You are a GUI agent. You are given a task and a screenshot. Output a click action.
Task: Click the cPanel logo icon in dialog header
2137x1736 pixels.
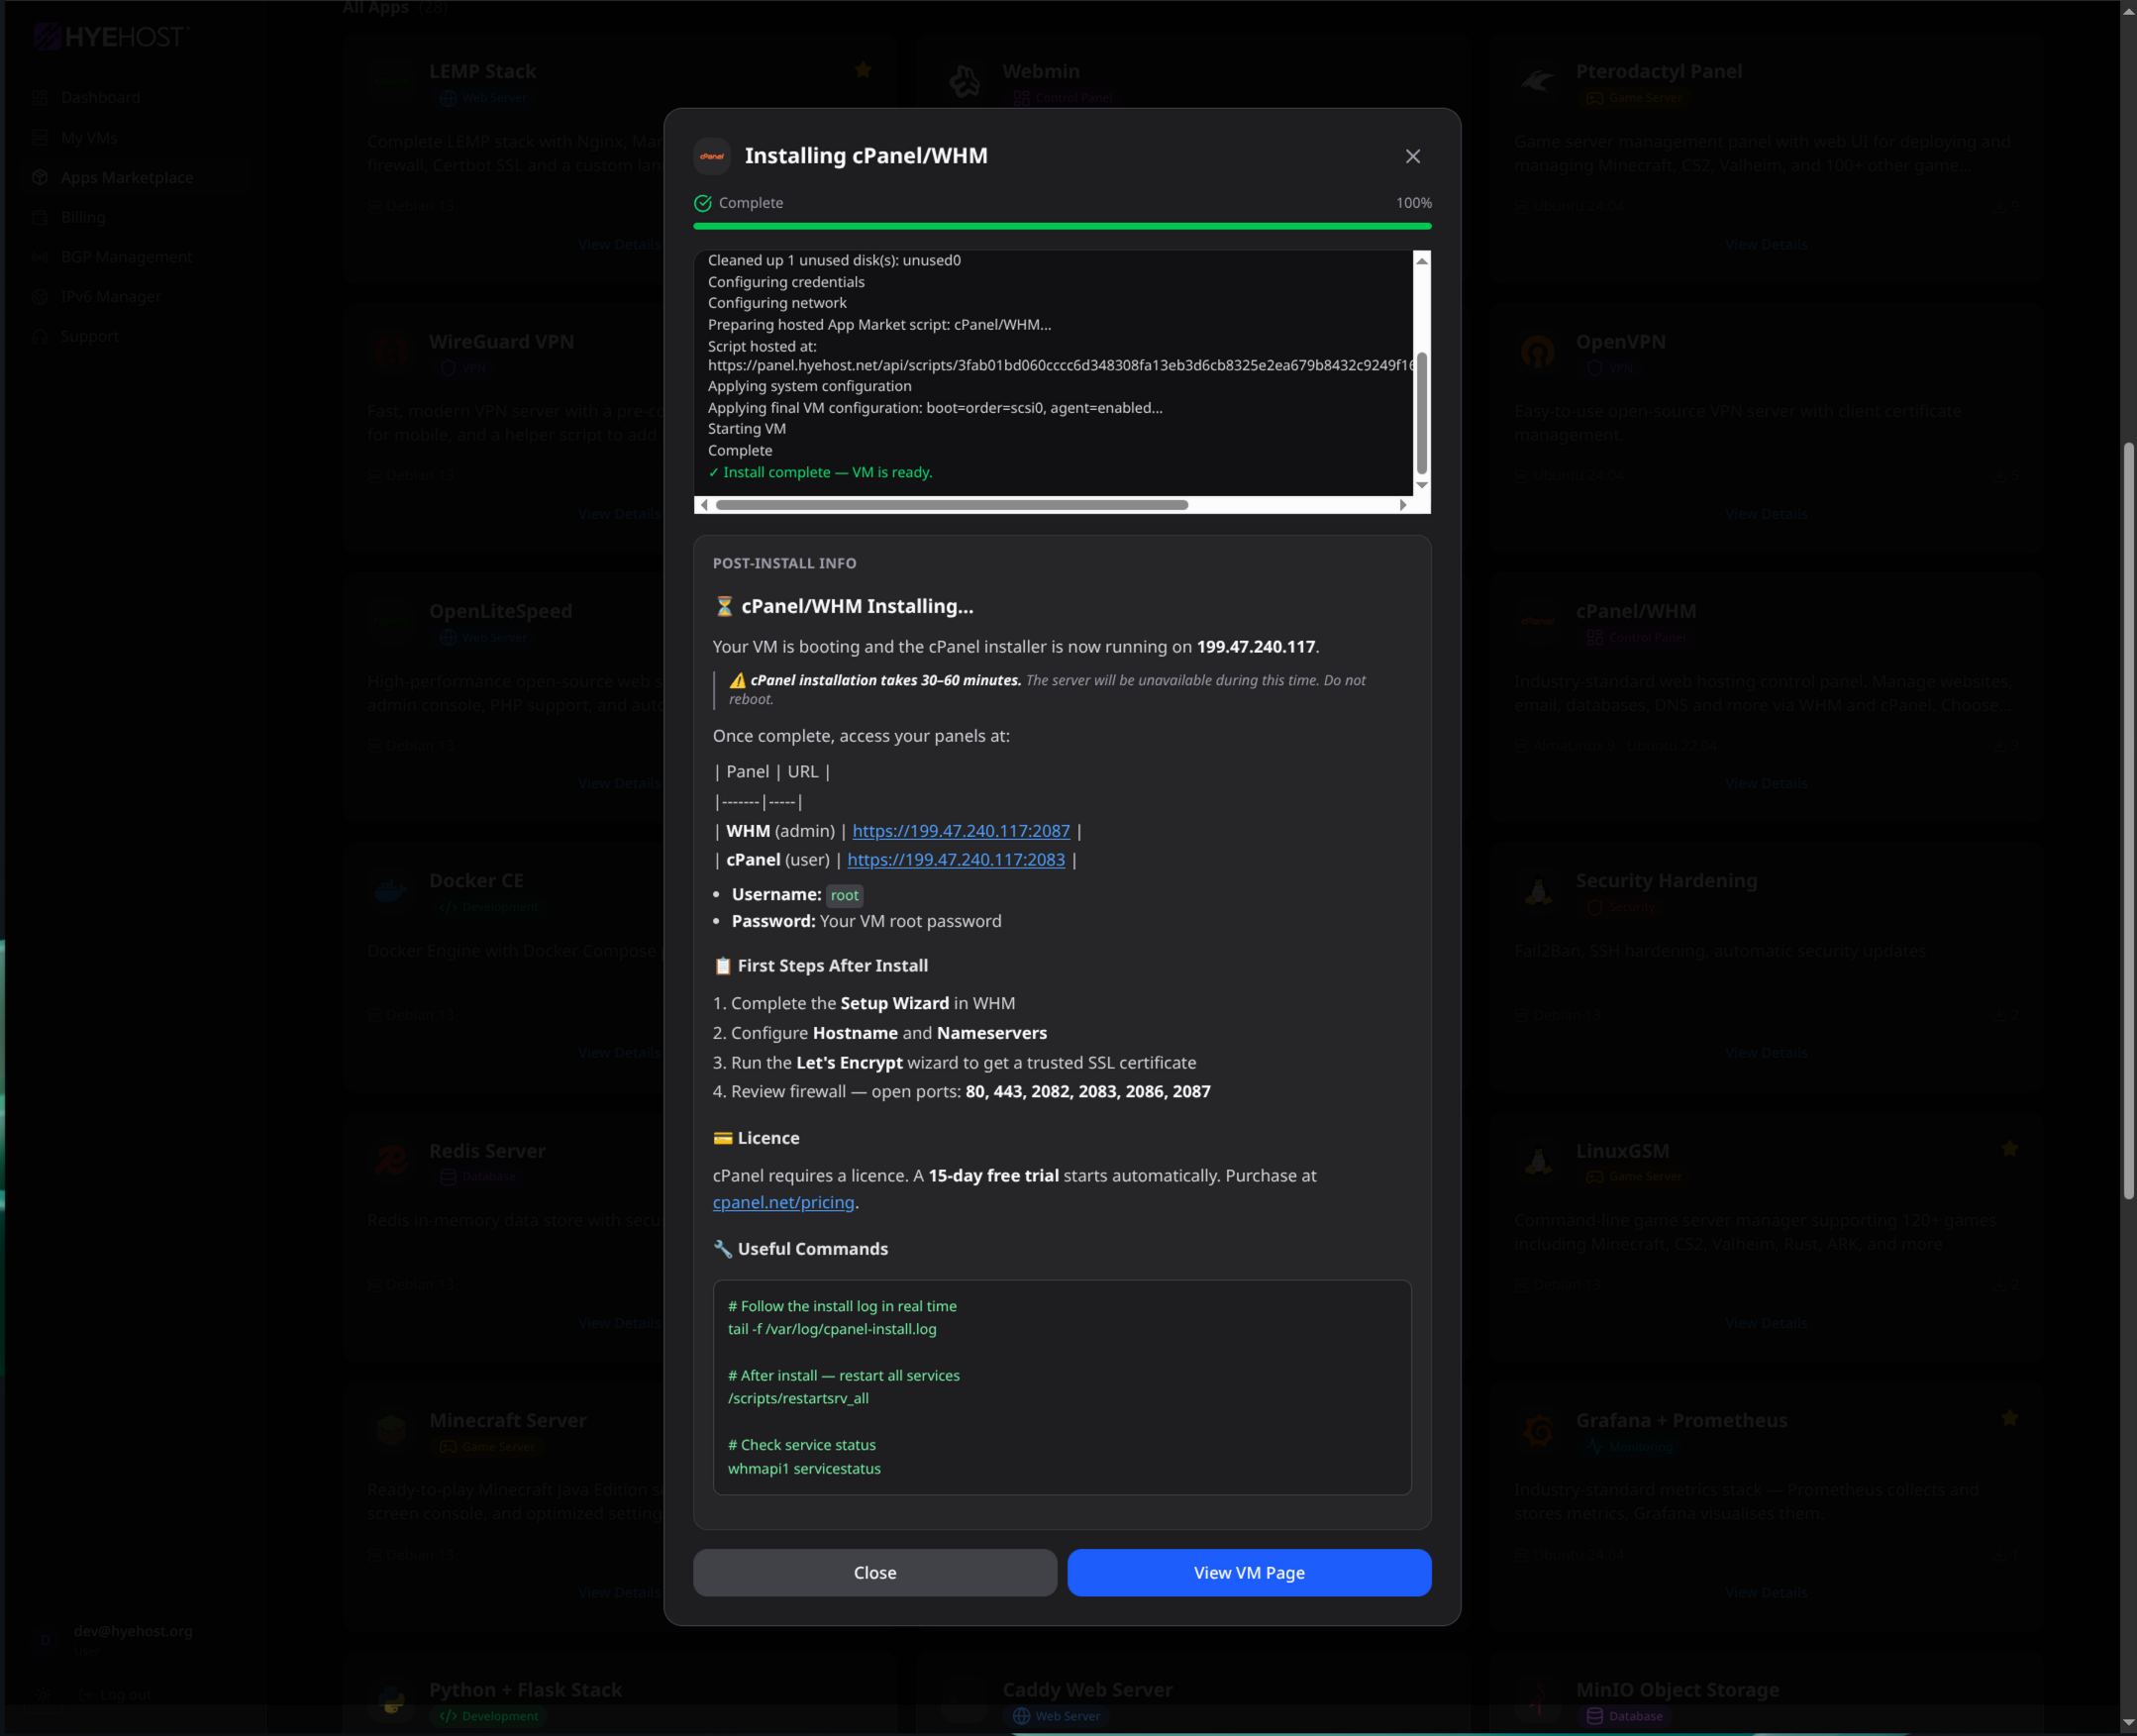click(x=712, y=156)
